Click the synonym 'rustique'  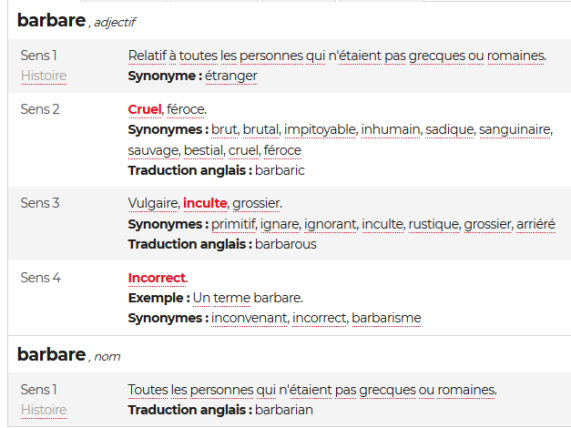433,224
